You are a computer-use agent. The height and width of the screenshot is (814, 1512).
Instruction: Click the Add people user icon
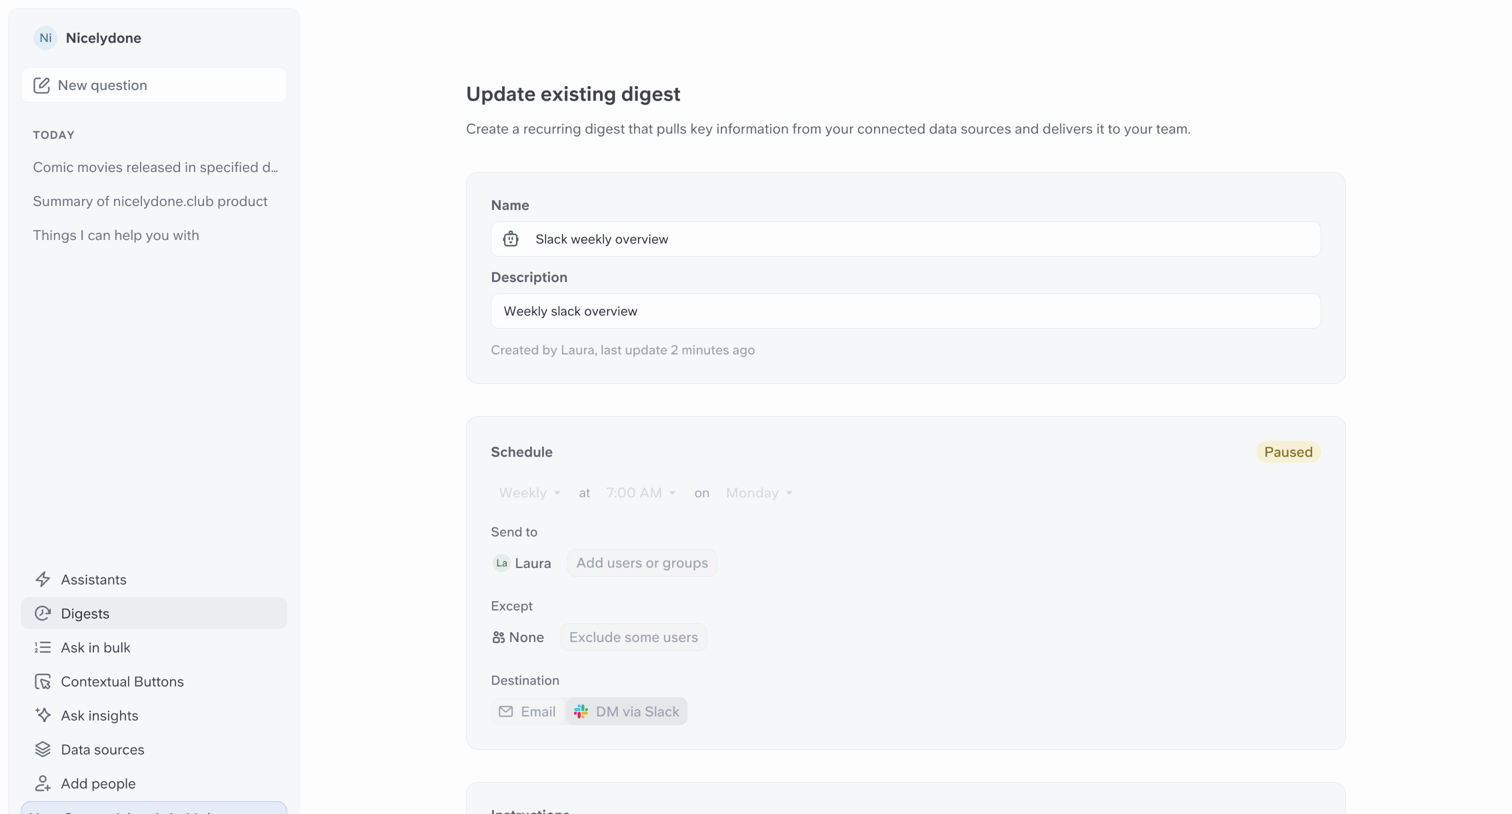tap(42, 783)
